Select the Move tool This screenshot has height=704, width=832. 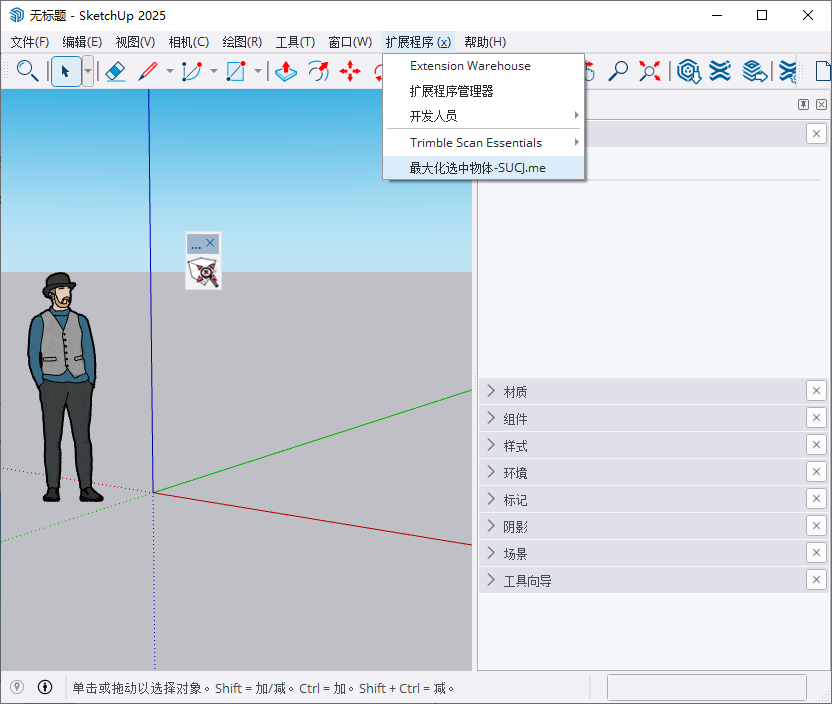(350, 71)
